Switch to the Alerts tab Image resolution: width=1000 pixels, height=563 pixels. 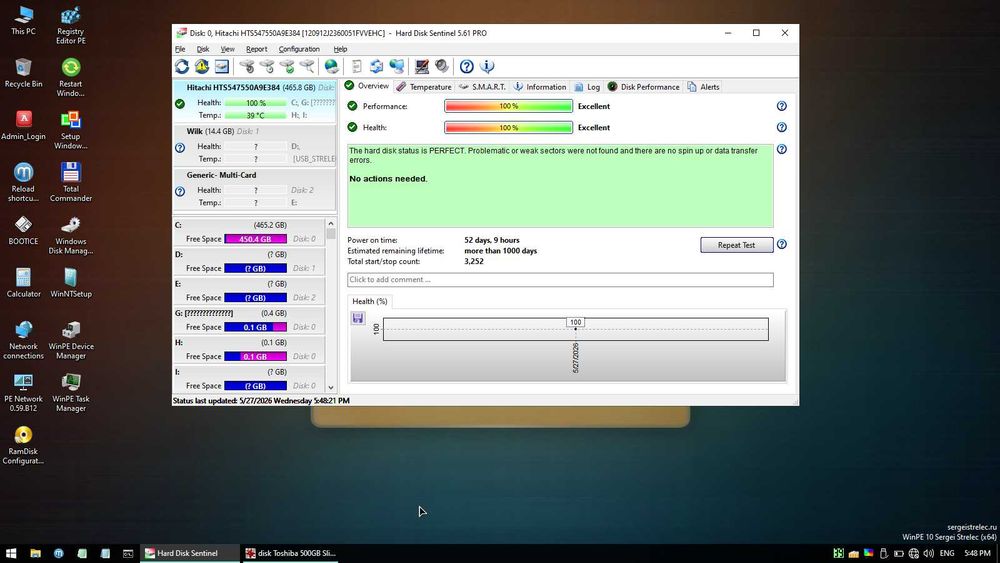[x=703, y=87]
